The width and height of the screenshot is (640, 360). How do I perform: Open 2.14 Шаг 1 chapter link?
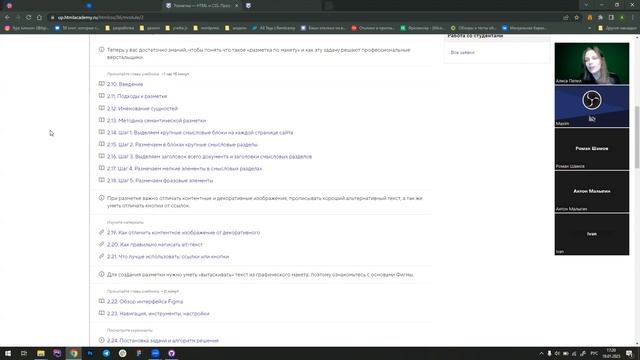[x=200, y=133]
